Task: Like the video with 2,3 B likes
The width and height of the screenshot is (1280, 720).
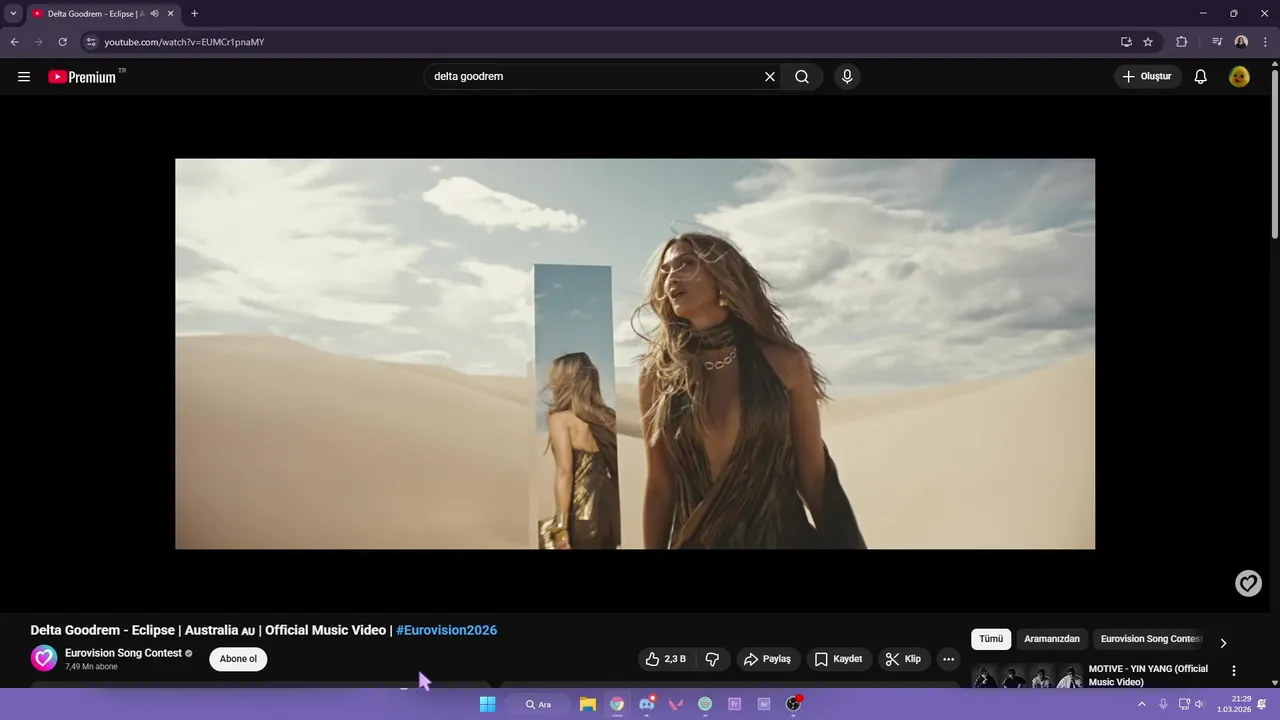Action: pyautogui.click(x=667, y=659)
